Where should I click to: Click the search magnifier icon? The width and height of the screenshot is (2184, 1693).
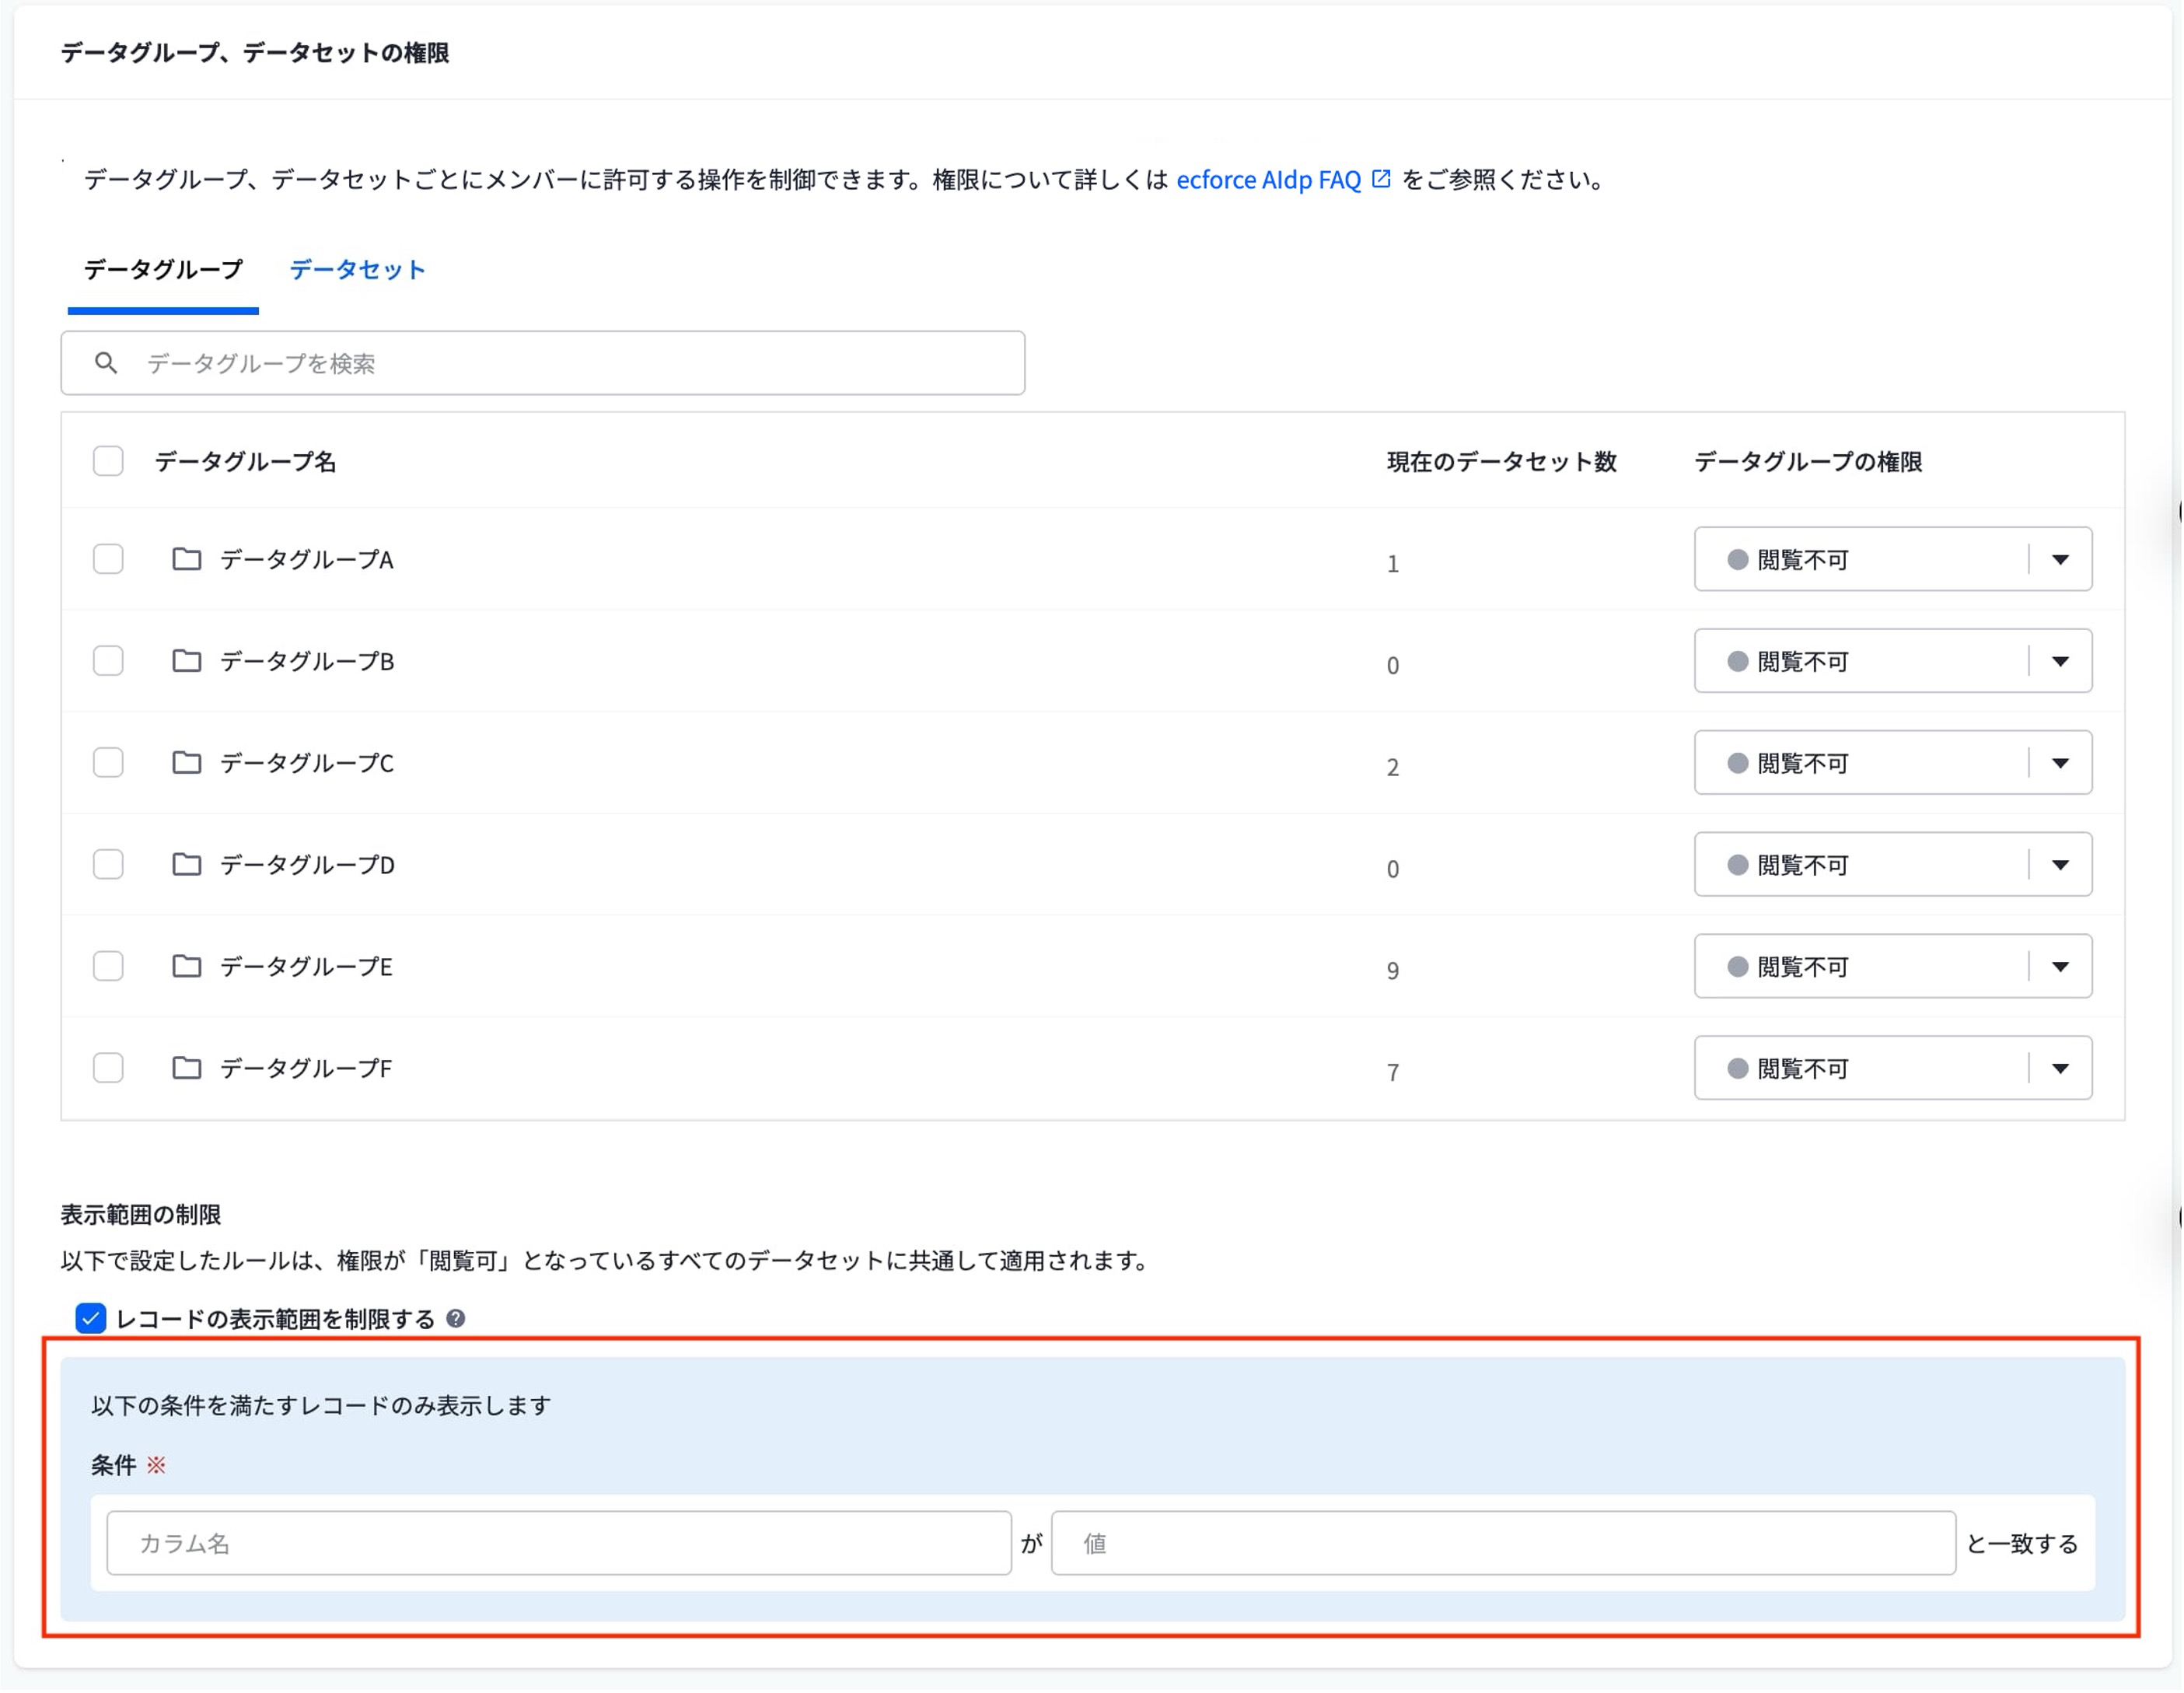click(106, 363)
